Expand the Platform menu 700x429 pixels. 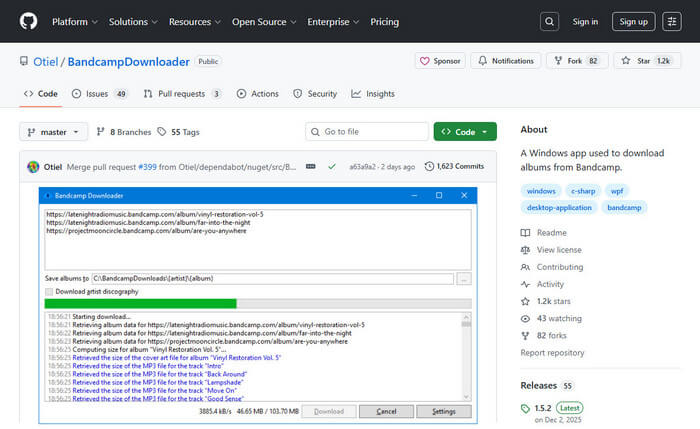[x=75, y=21]
